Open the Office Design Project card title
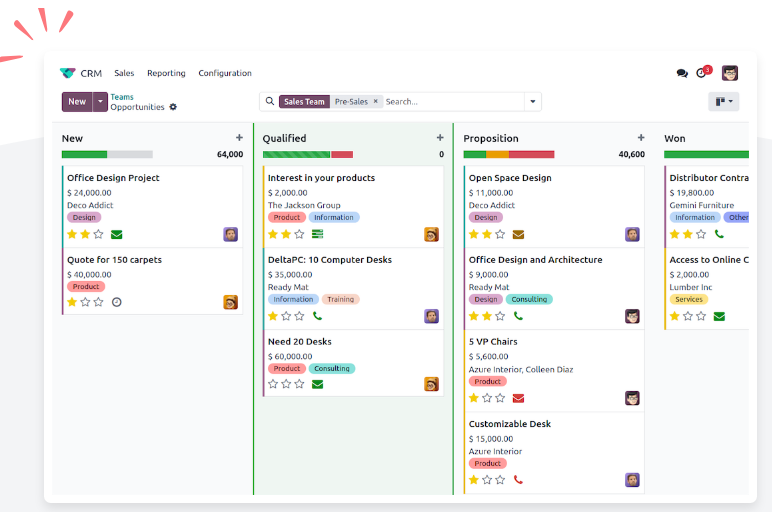Image resolution: width=772 pixels, height=512 pixels. pyautogui.click(x=113, y=178)
